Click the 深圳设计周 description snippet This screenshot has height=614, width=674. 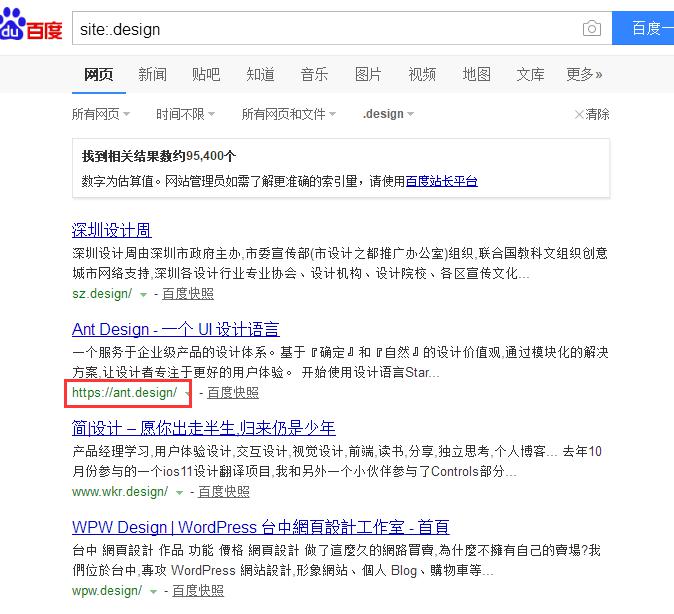340,263
